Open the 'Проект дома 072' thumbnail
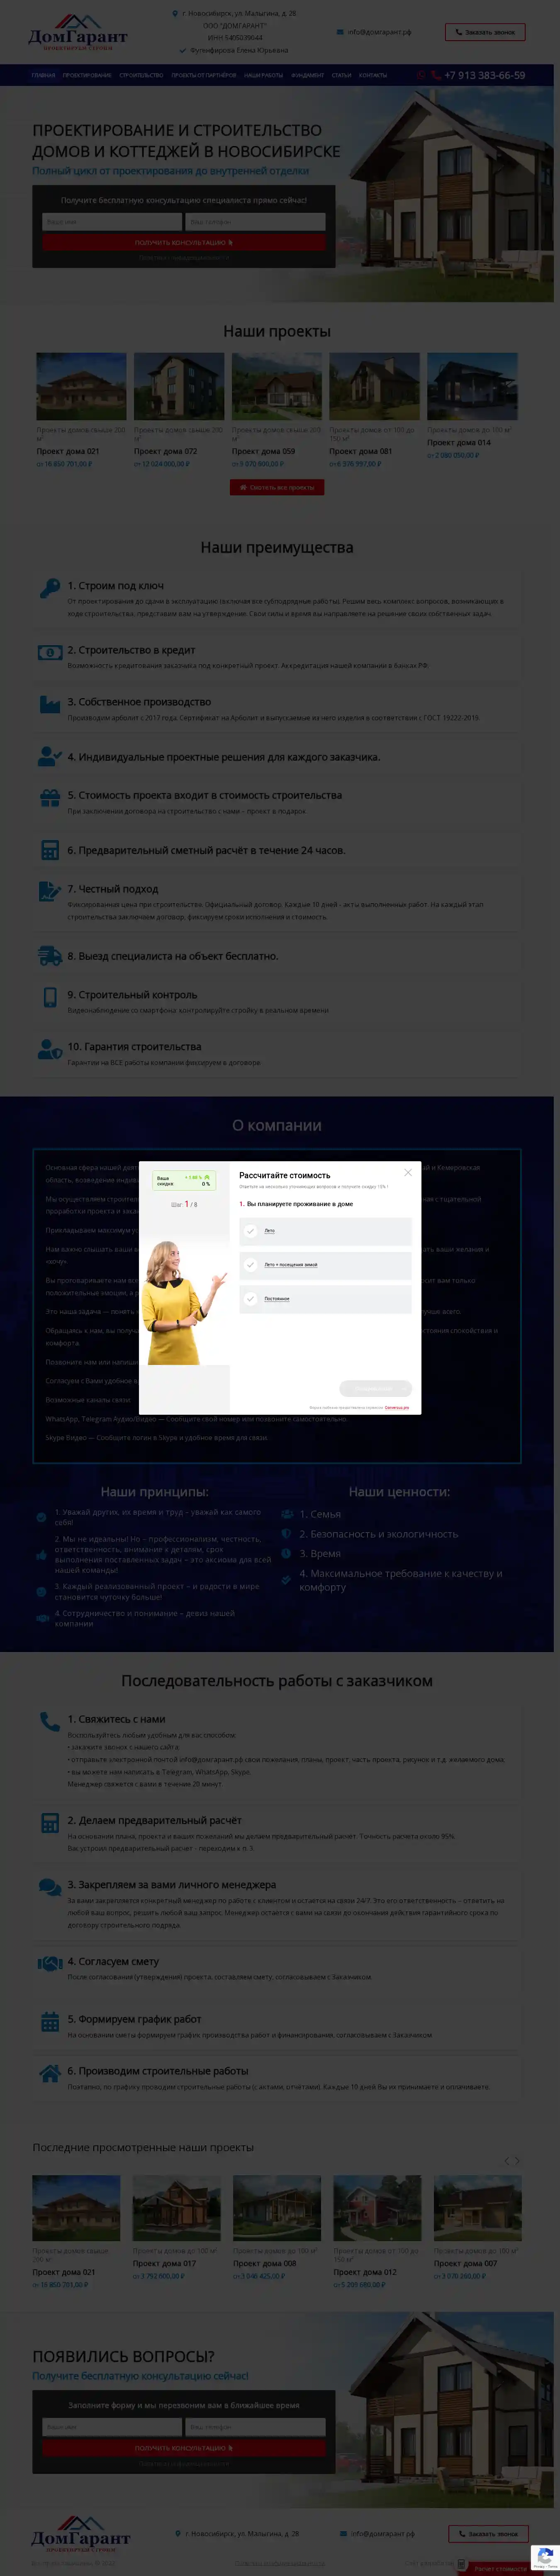This screenshot has height=2576, width=560. click(x=179, y=386)
